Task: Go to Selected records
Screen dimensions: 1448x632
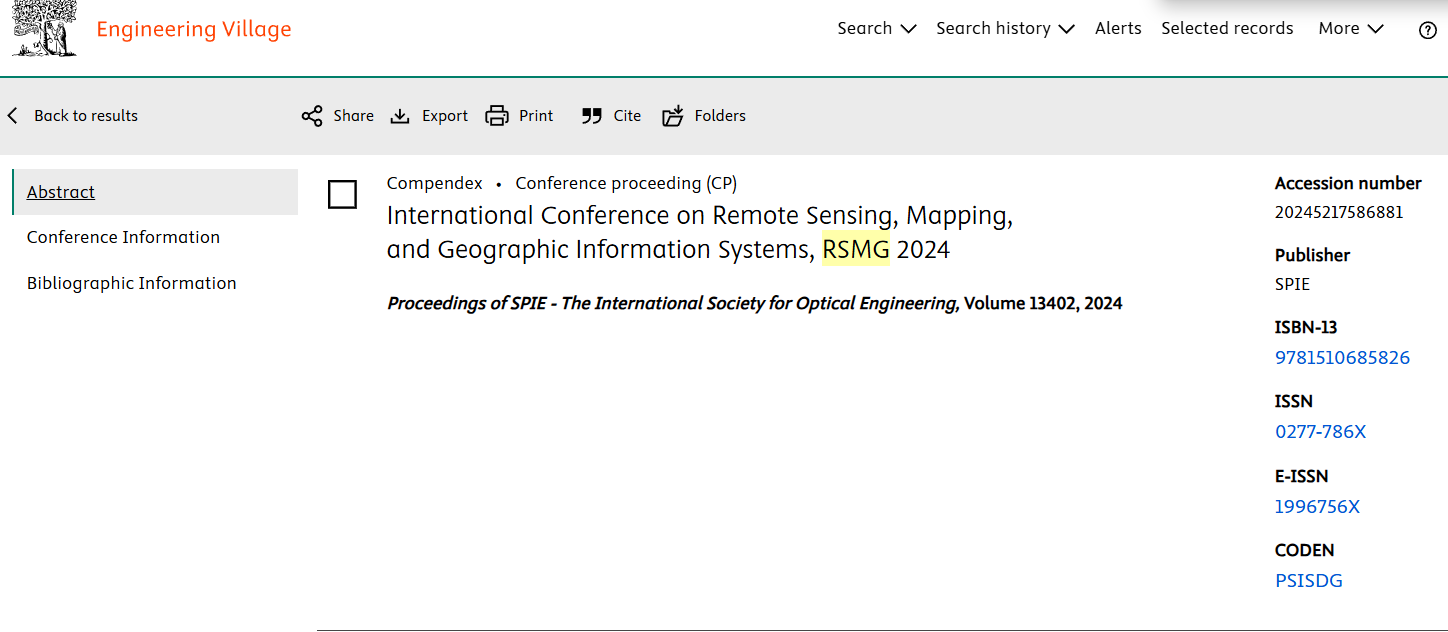Action: 1227,28
